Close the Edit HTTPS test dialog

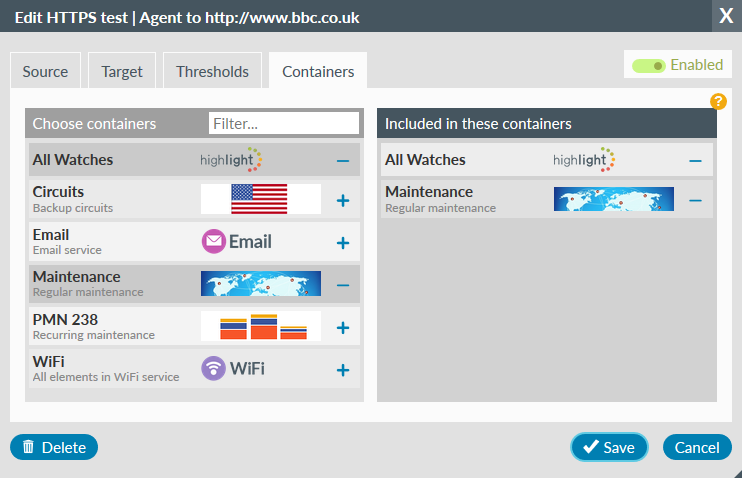[725, 16]
